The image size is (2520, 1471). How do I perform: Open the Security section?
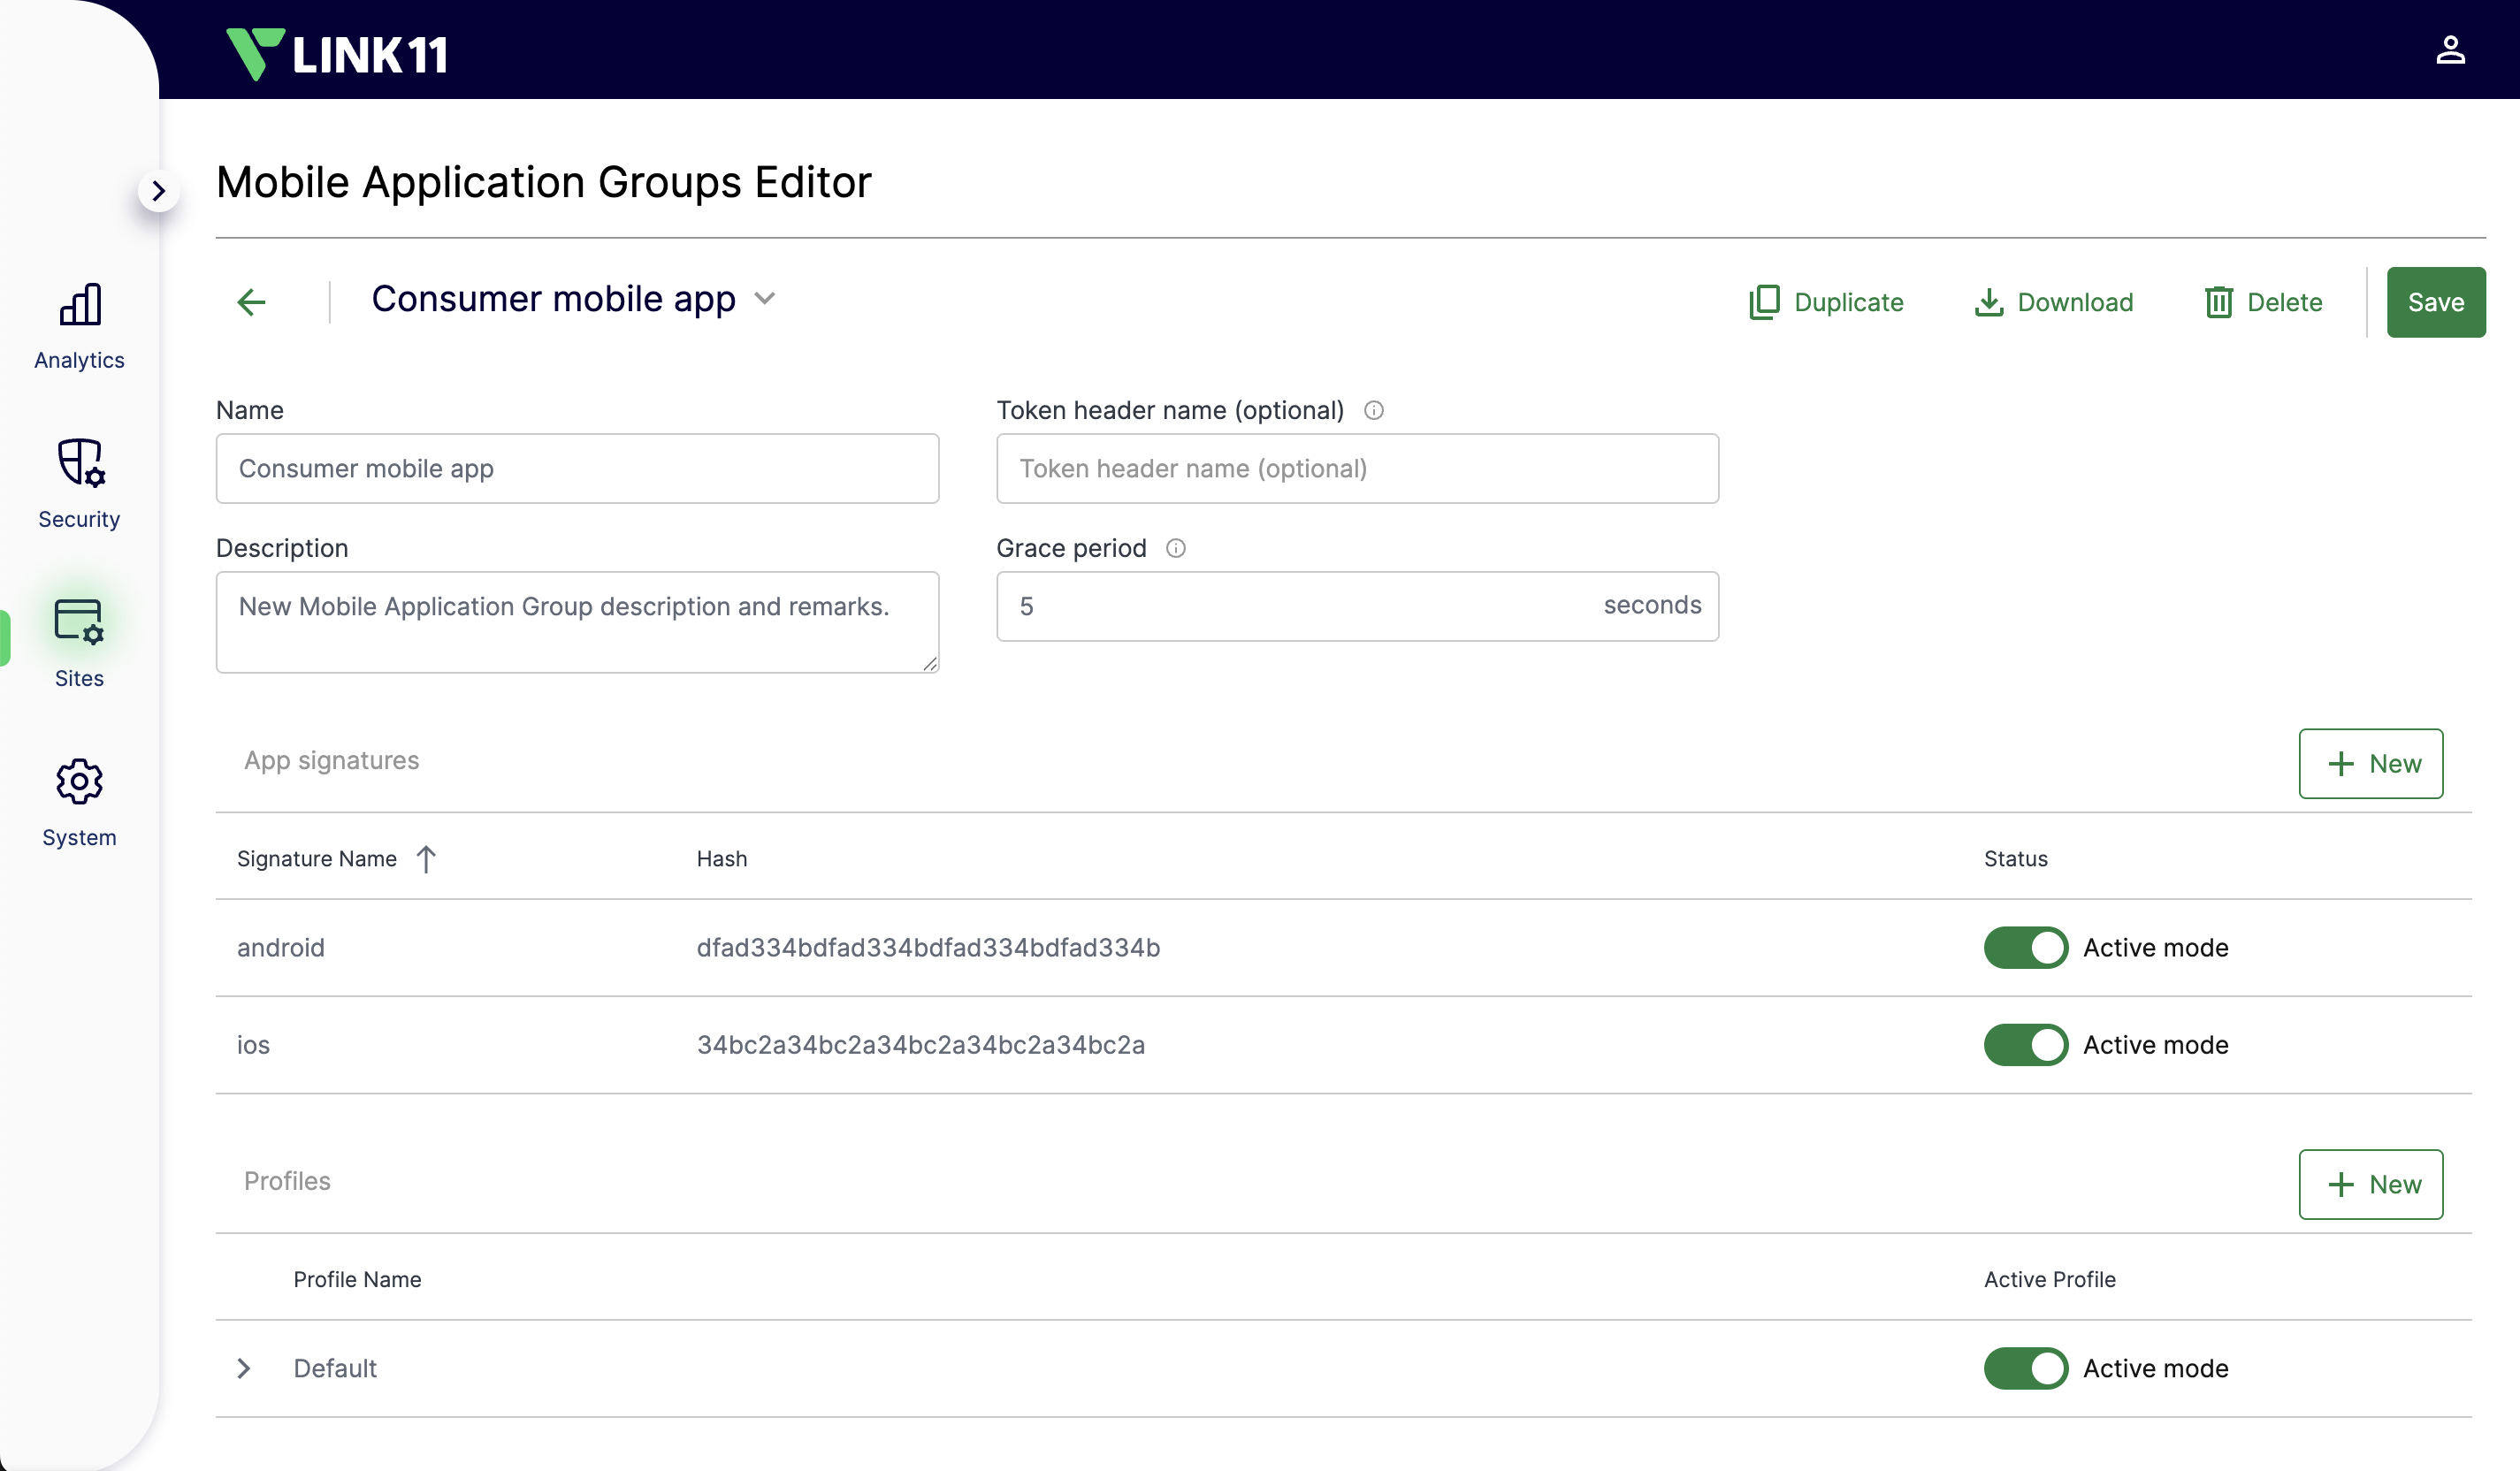[x=79, y=484]
